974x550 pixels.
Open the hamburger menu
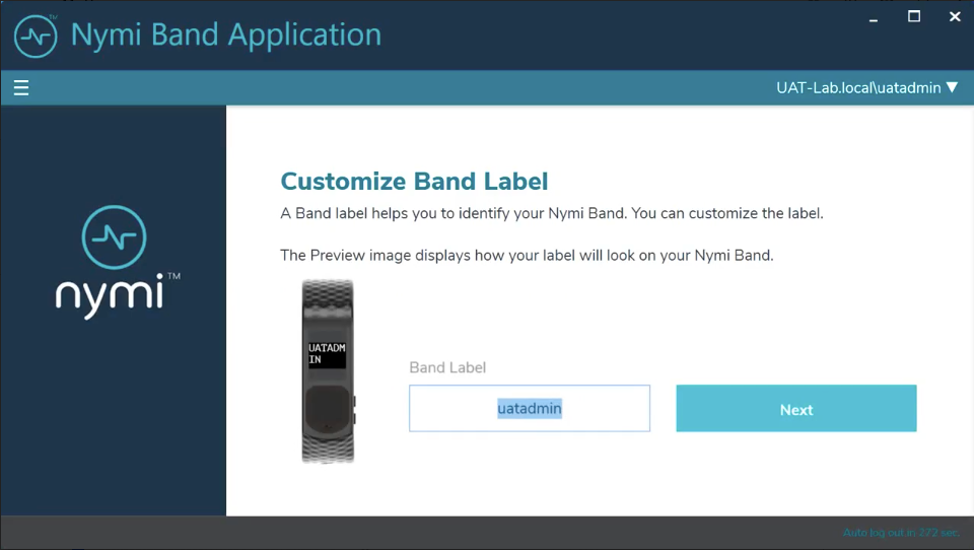point(21,88)
